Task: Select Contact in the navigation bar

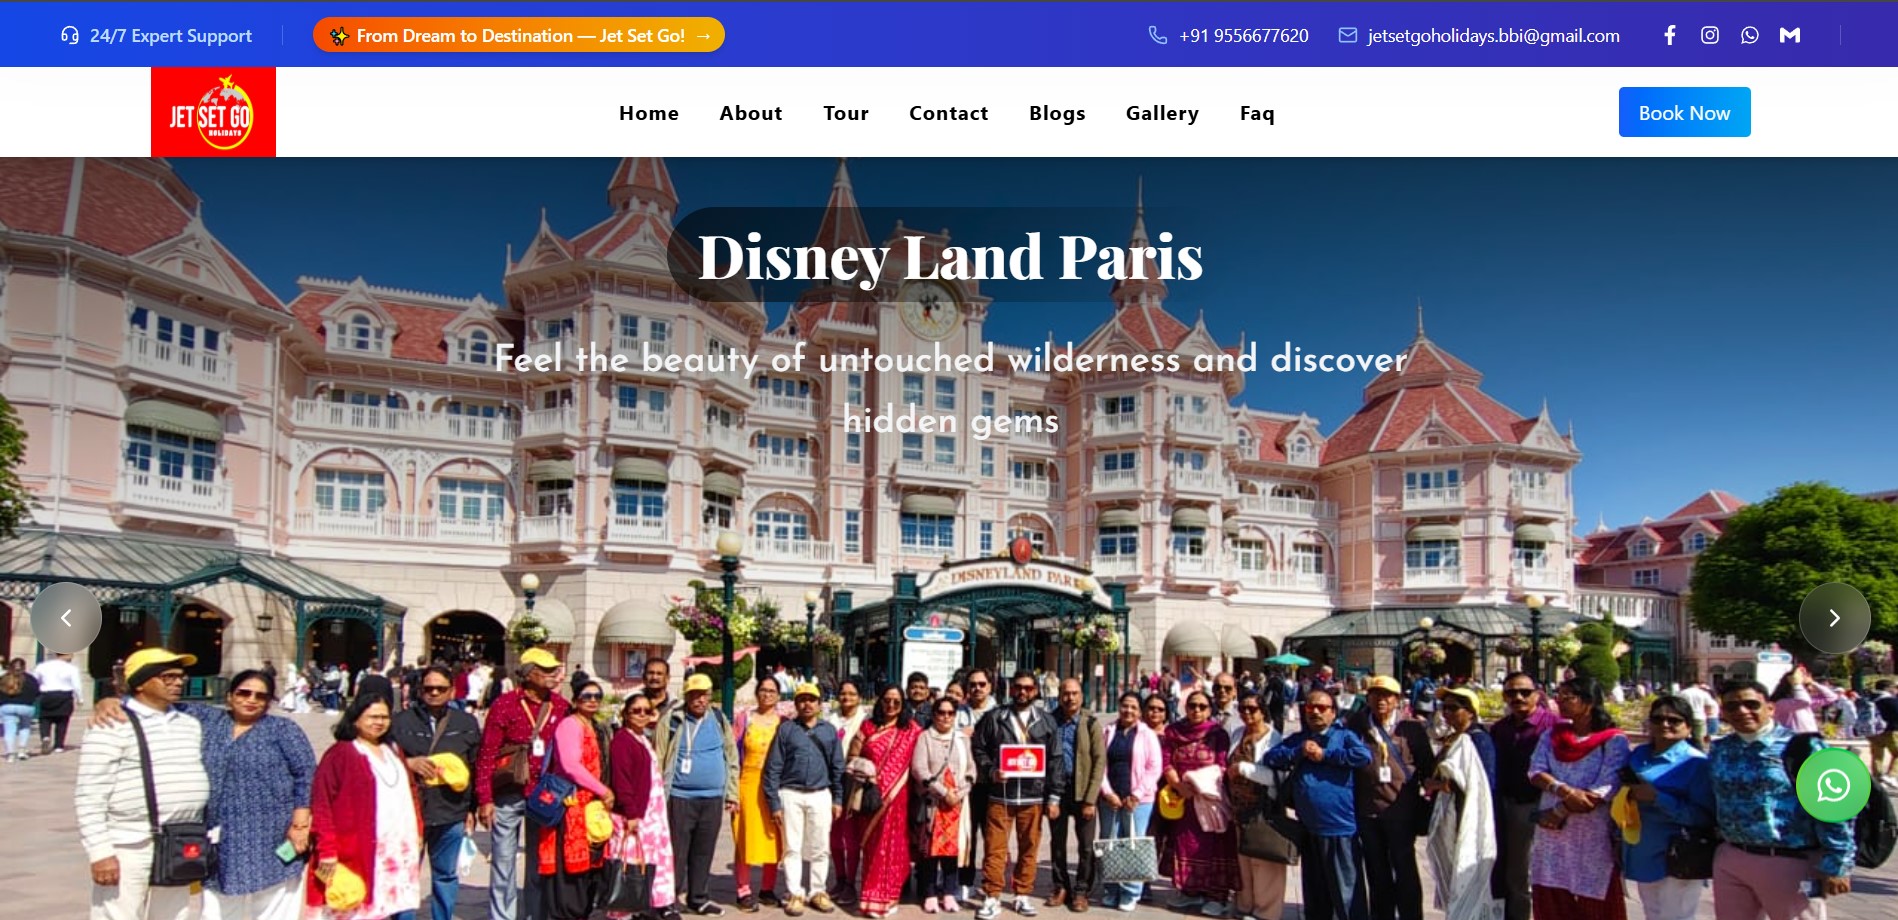Action: pos(948,113)
